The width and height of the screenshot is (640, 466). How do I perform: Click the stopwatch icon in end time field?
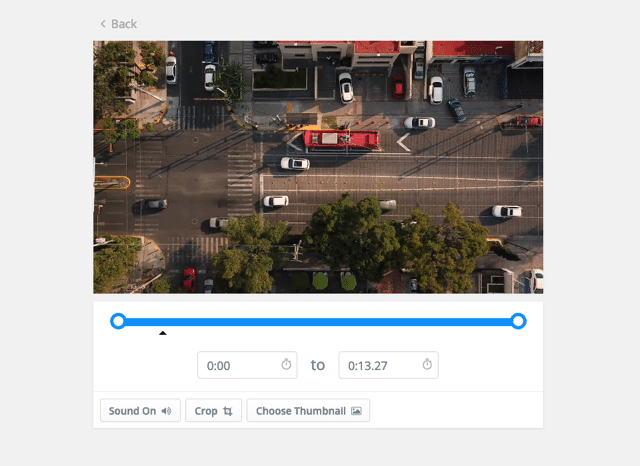427,365
